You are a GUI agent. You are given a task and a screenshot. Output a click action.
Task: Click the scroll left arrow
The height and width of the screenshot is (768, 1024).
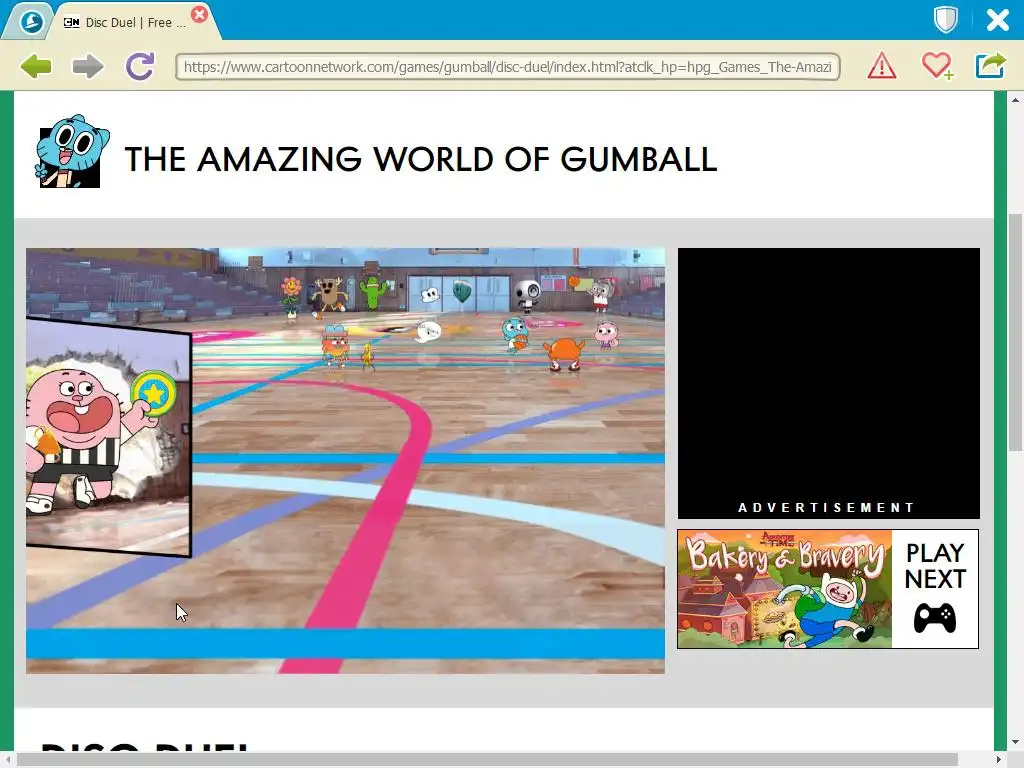[x=7, y=760]
